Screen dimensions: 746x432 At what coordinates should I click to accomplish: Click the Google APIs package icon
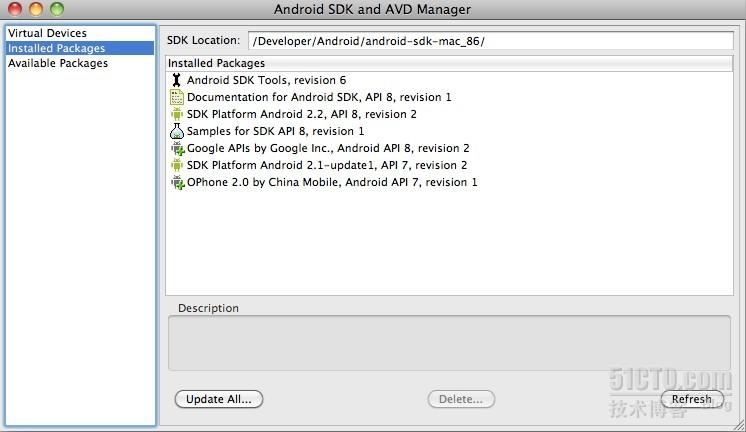tap(177, 148)
